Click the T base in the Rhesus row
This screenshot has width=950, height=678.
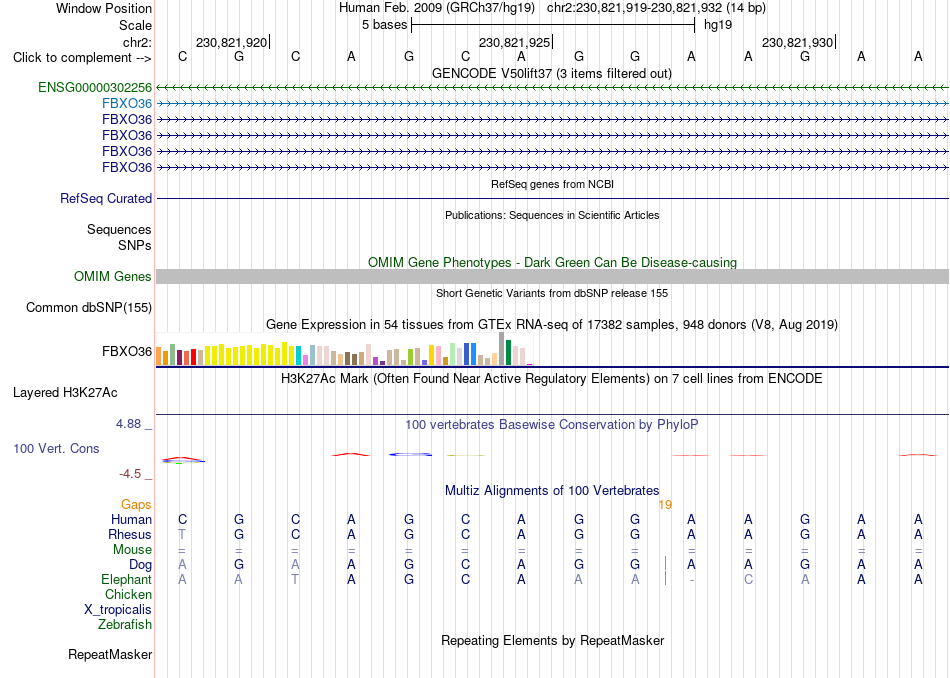pyautogui.click(x=182, y=535)
